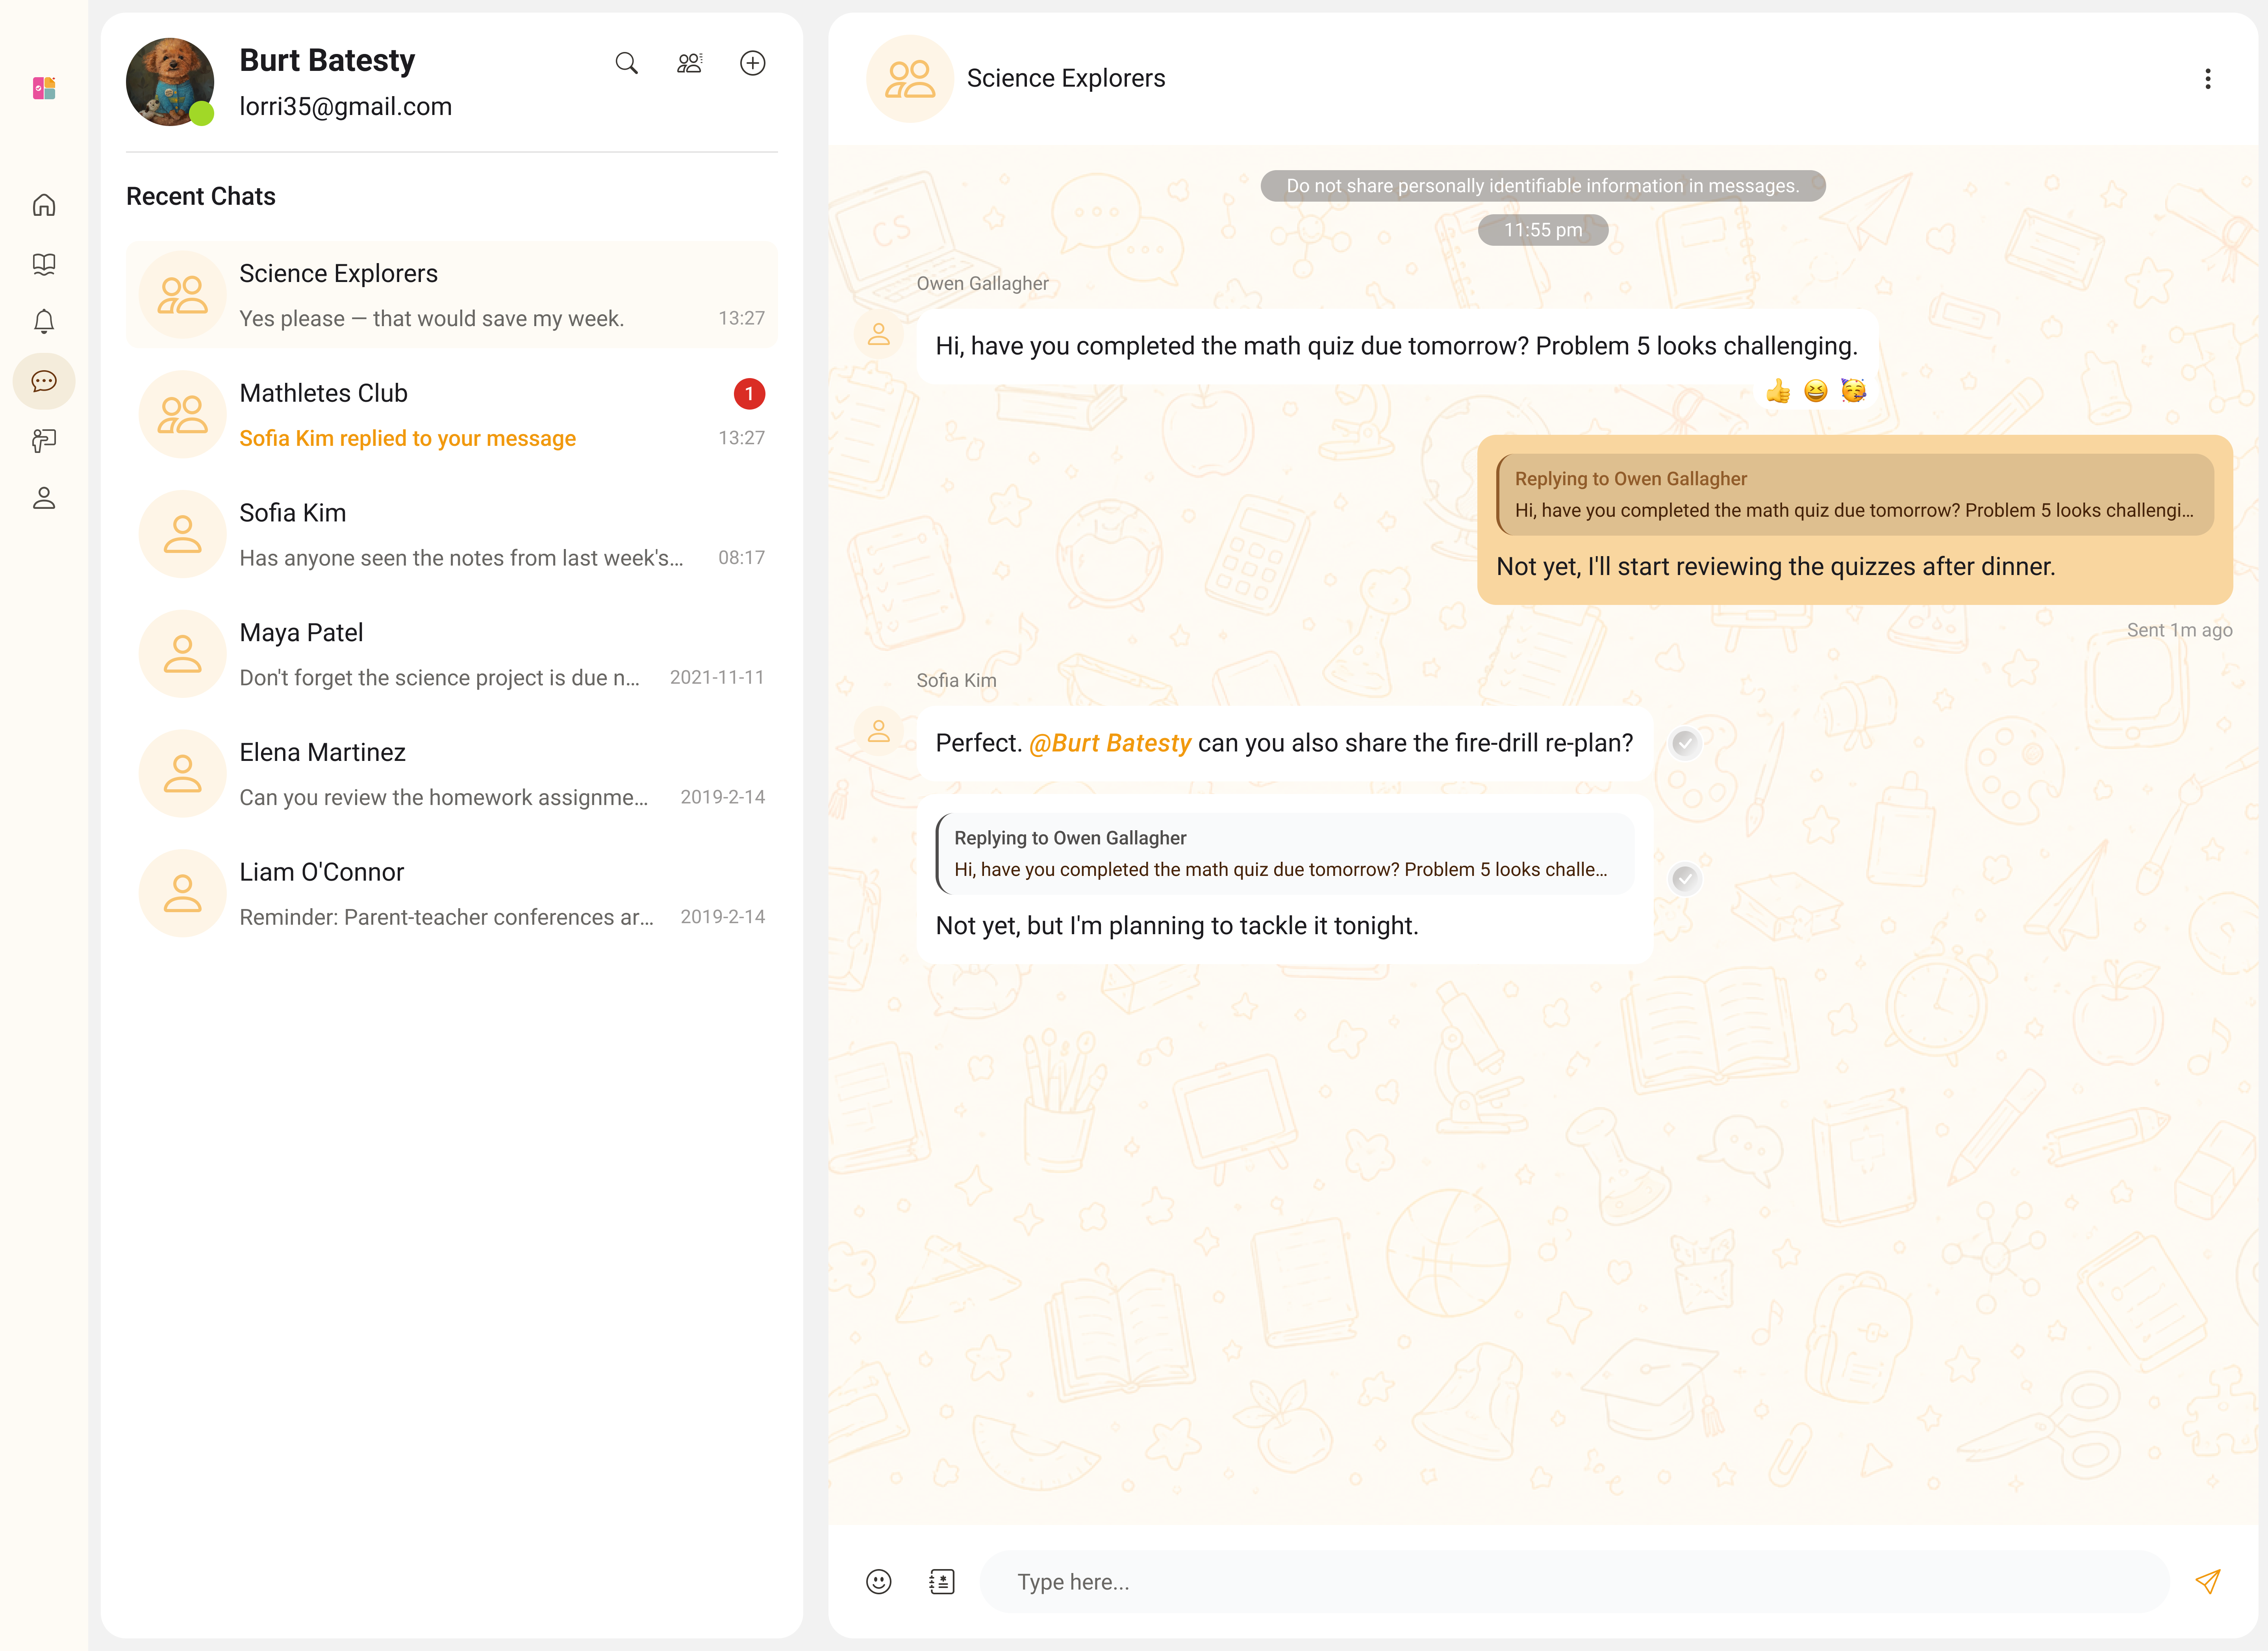Click Owen Gallagher's message avatar
Image resolution: width=2268 pixels, height=1651 pixels.
[878, 334]
